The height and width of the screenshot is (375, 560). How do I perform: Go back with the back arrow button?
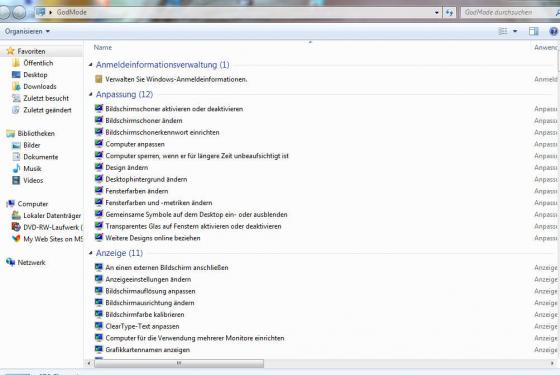point(5,12)
